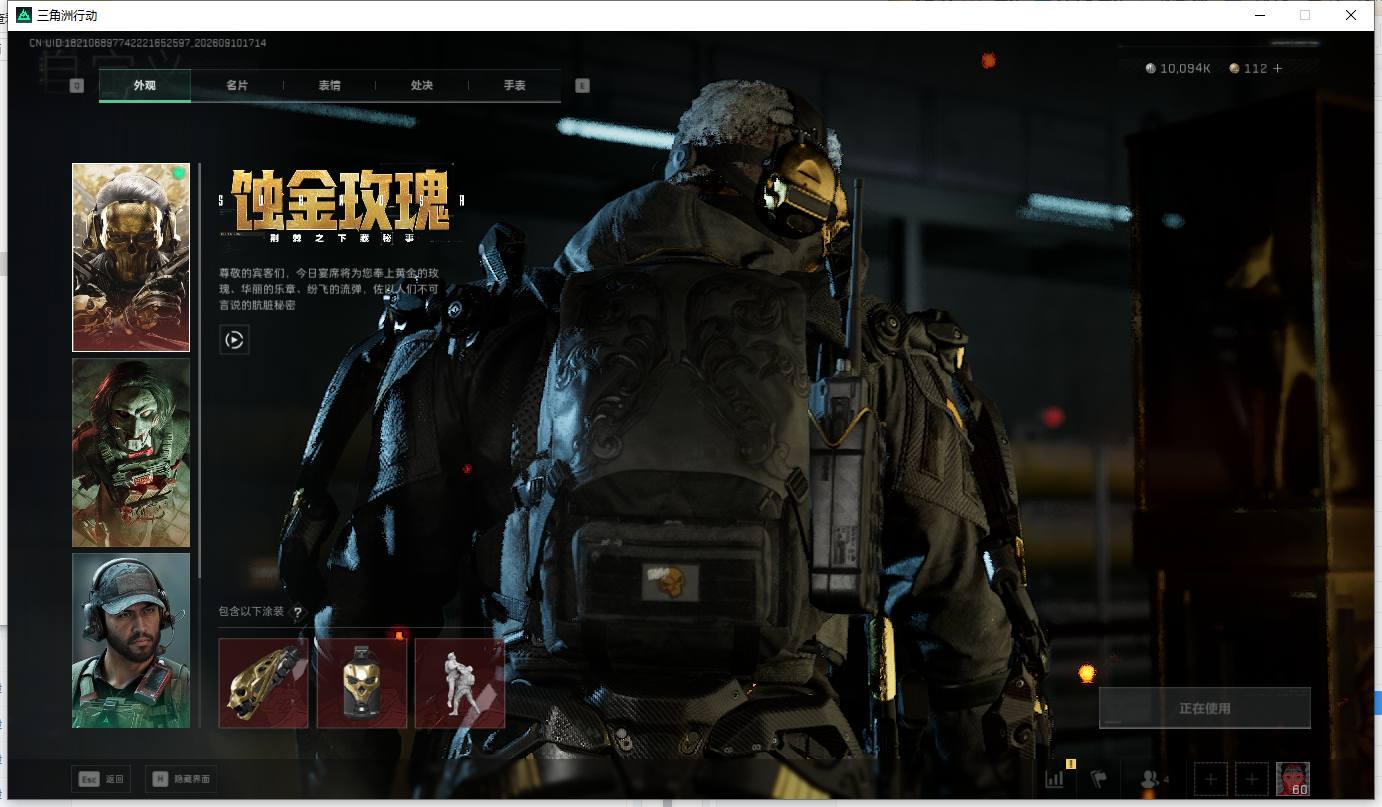Switch to the 名片 tab
This screenshot has width=1382, height=807.
[x=237, y=86]
